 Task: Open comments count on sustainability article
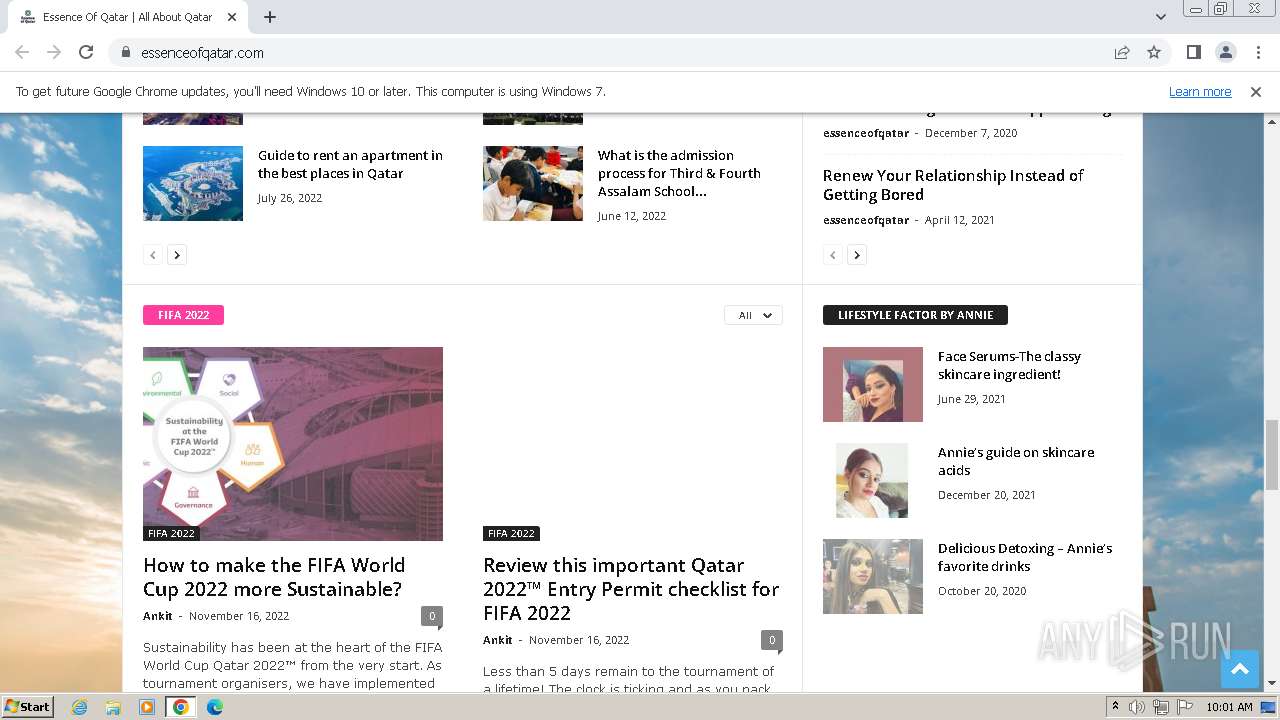432,616
